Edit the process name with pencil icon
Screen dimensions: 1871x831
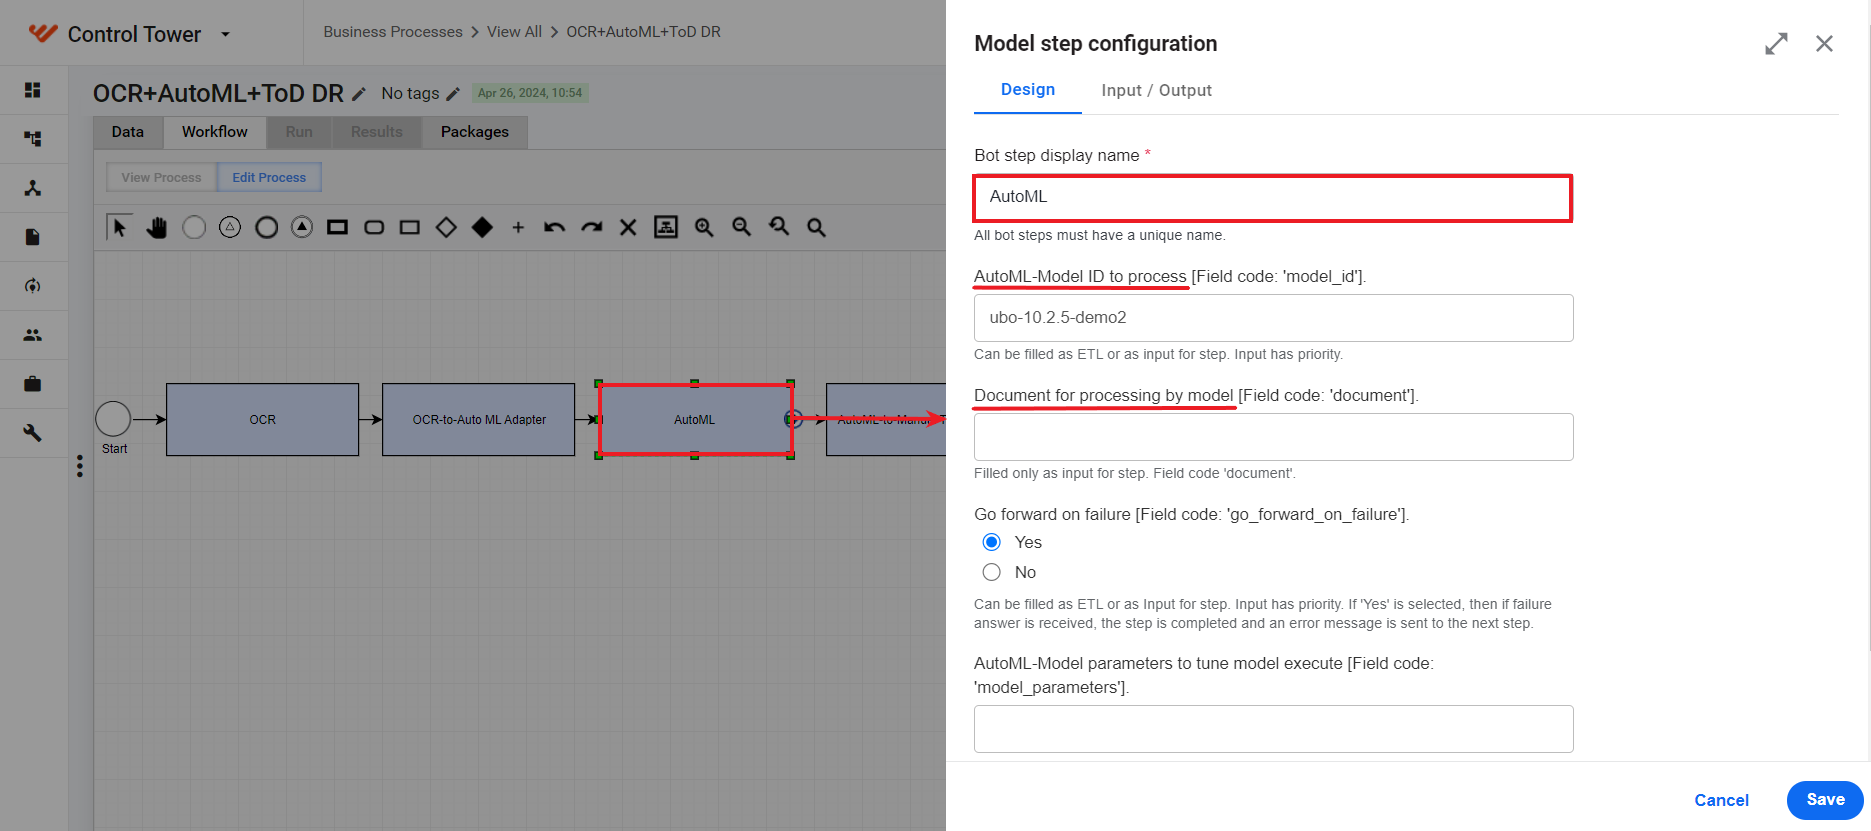(x=359, y=93)
